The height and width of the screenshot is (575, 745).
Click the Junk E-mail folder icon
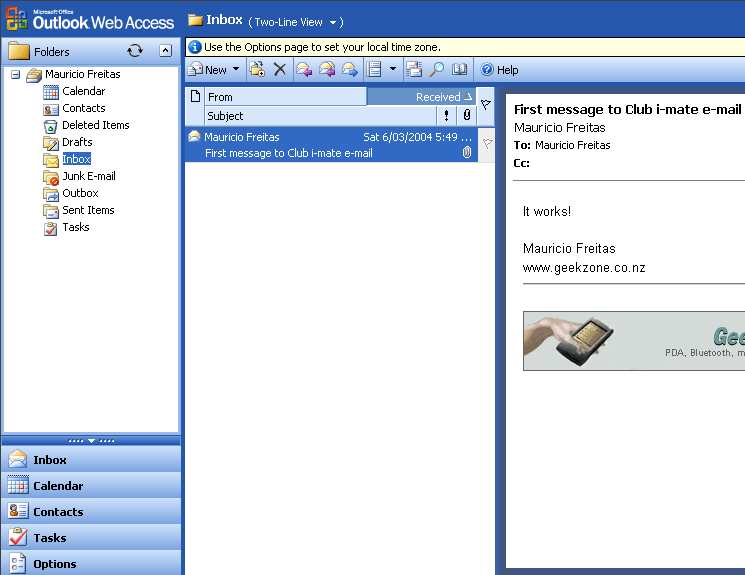[51, 177]
